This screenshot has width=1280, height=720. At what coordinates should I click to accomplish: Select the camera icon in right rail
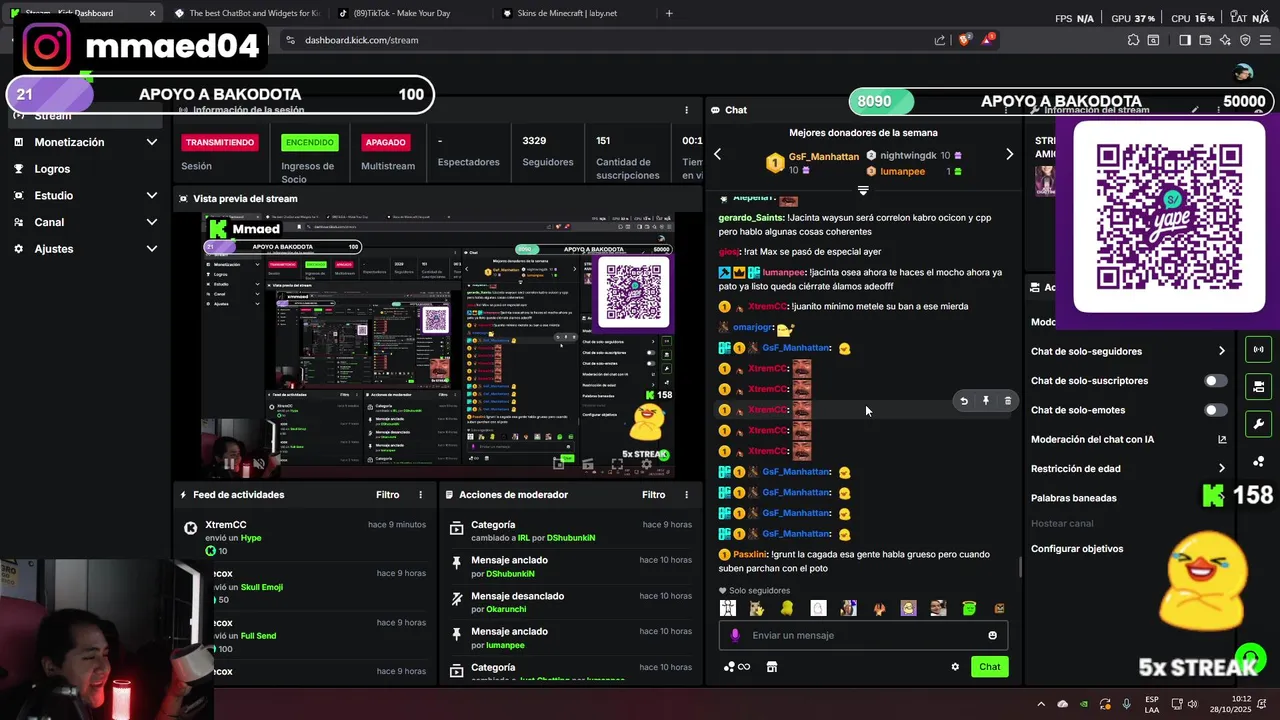[1258, 386]
